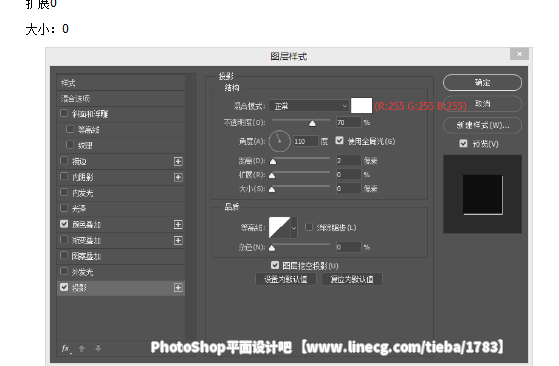Click the plus icon beside 描边

coord(178,161)
